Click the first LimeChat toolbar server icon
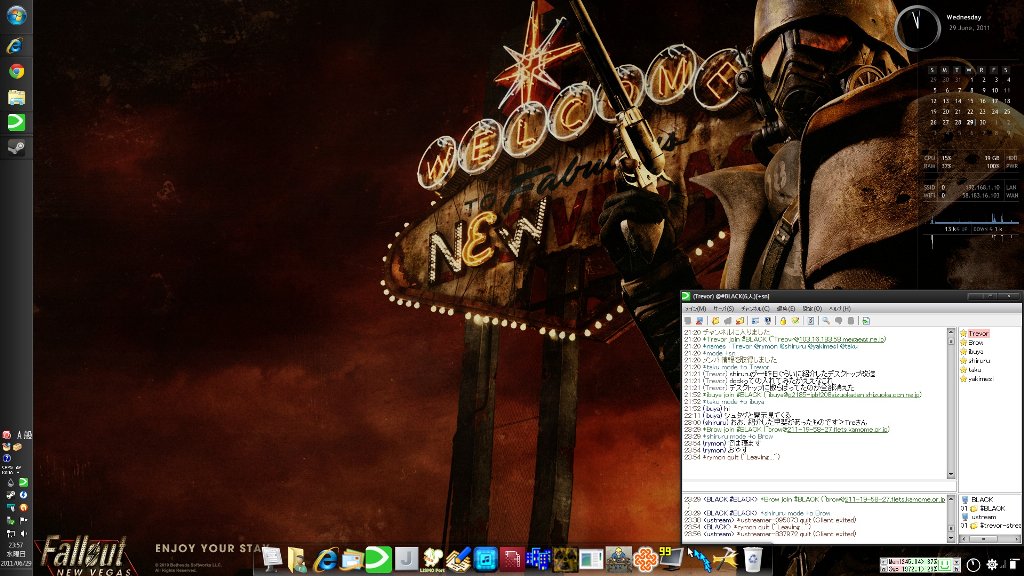Image resolution: width=1024 pixels, height=576 pixels. pyautogui.click(x=688, y=321)
